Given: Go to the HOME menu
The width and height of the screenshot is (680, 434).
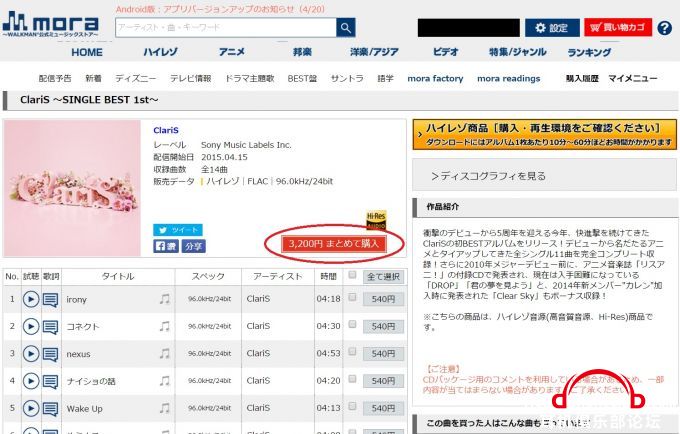Looking at the screenshot, I should (87, 52).
